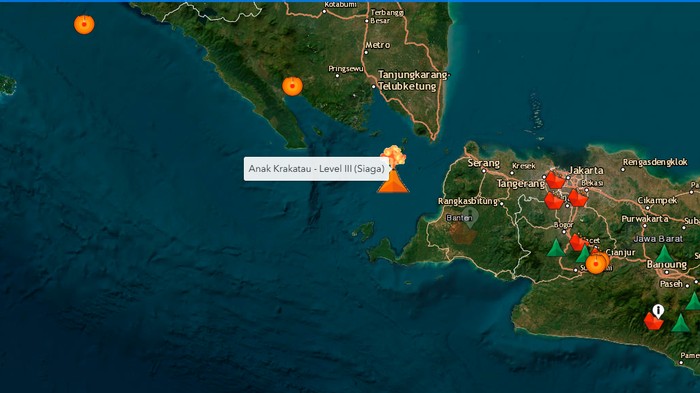
Task: Click the Rangkasbitung town label
Action: click(x=467, y=201)
